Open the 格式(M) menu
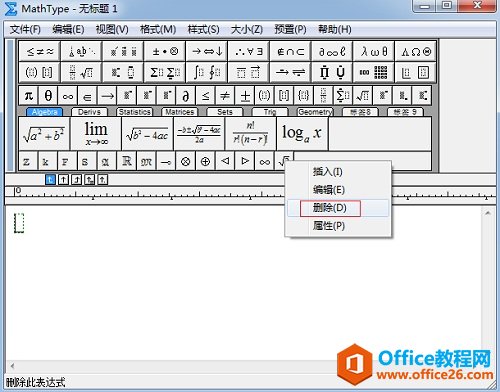The width and height of the screenshot is (500, 392). click(x=158, y=30)
